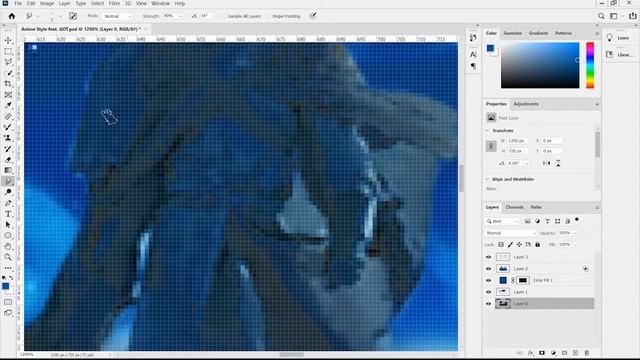The image size is (640, 360).
Task: Open the Home screen icon
Action: [11, 16]
